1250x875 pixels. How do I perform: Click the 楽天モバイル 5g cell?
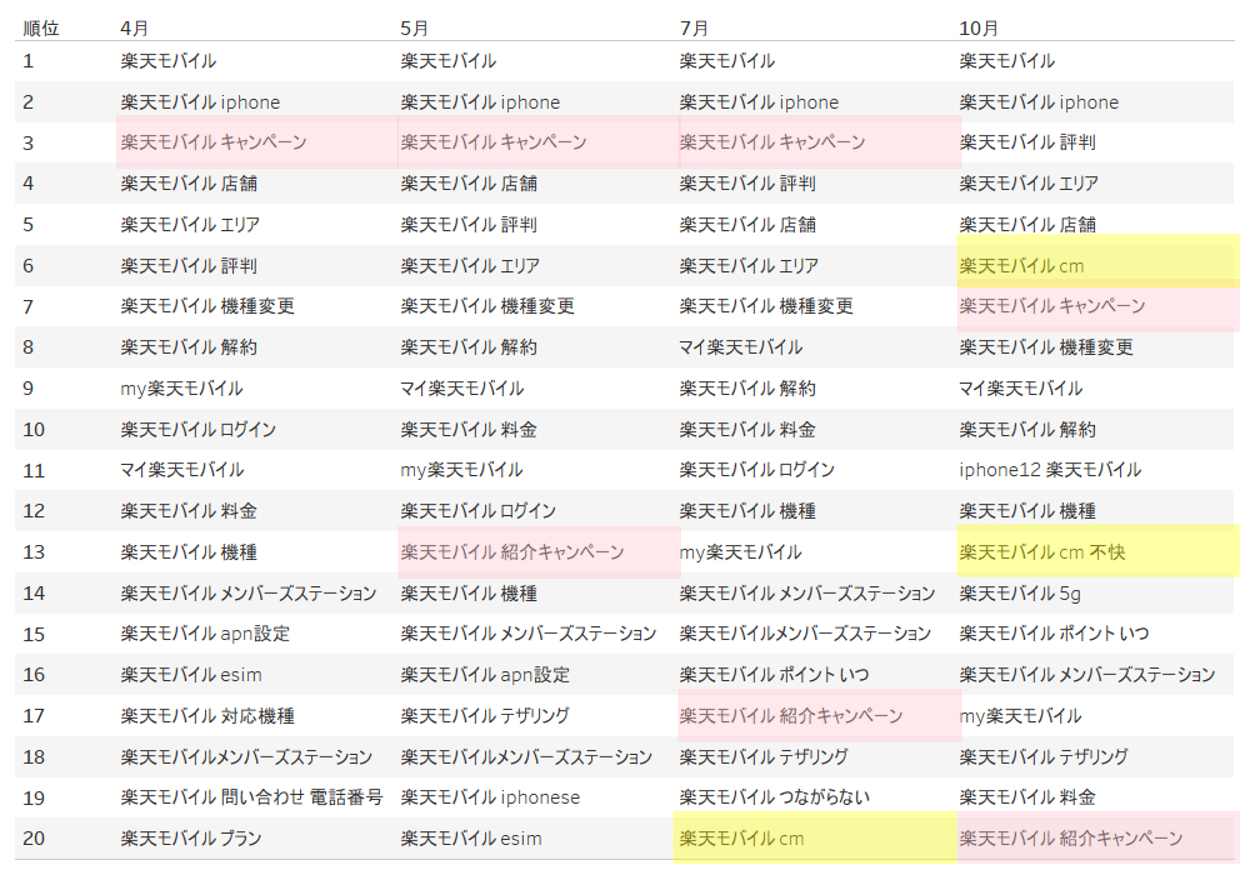(1020, 593)
